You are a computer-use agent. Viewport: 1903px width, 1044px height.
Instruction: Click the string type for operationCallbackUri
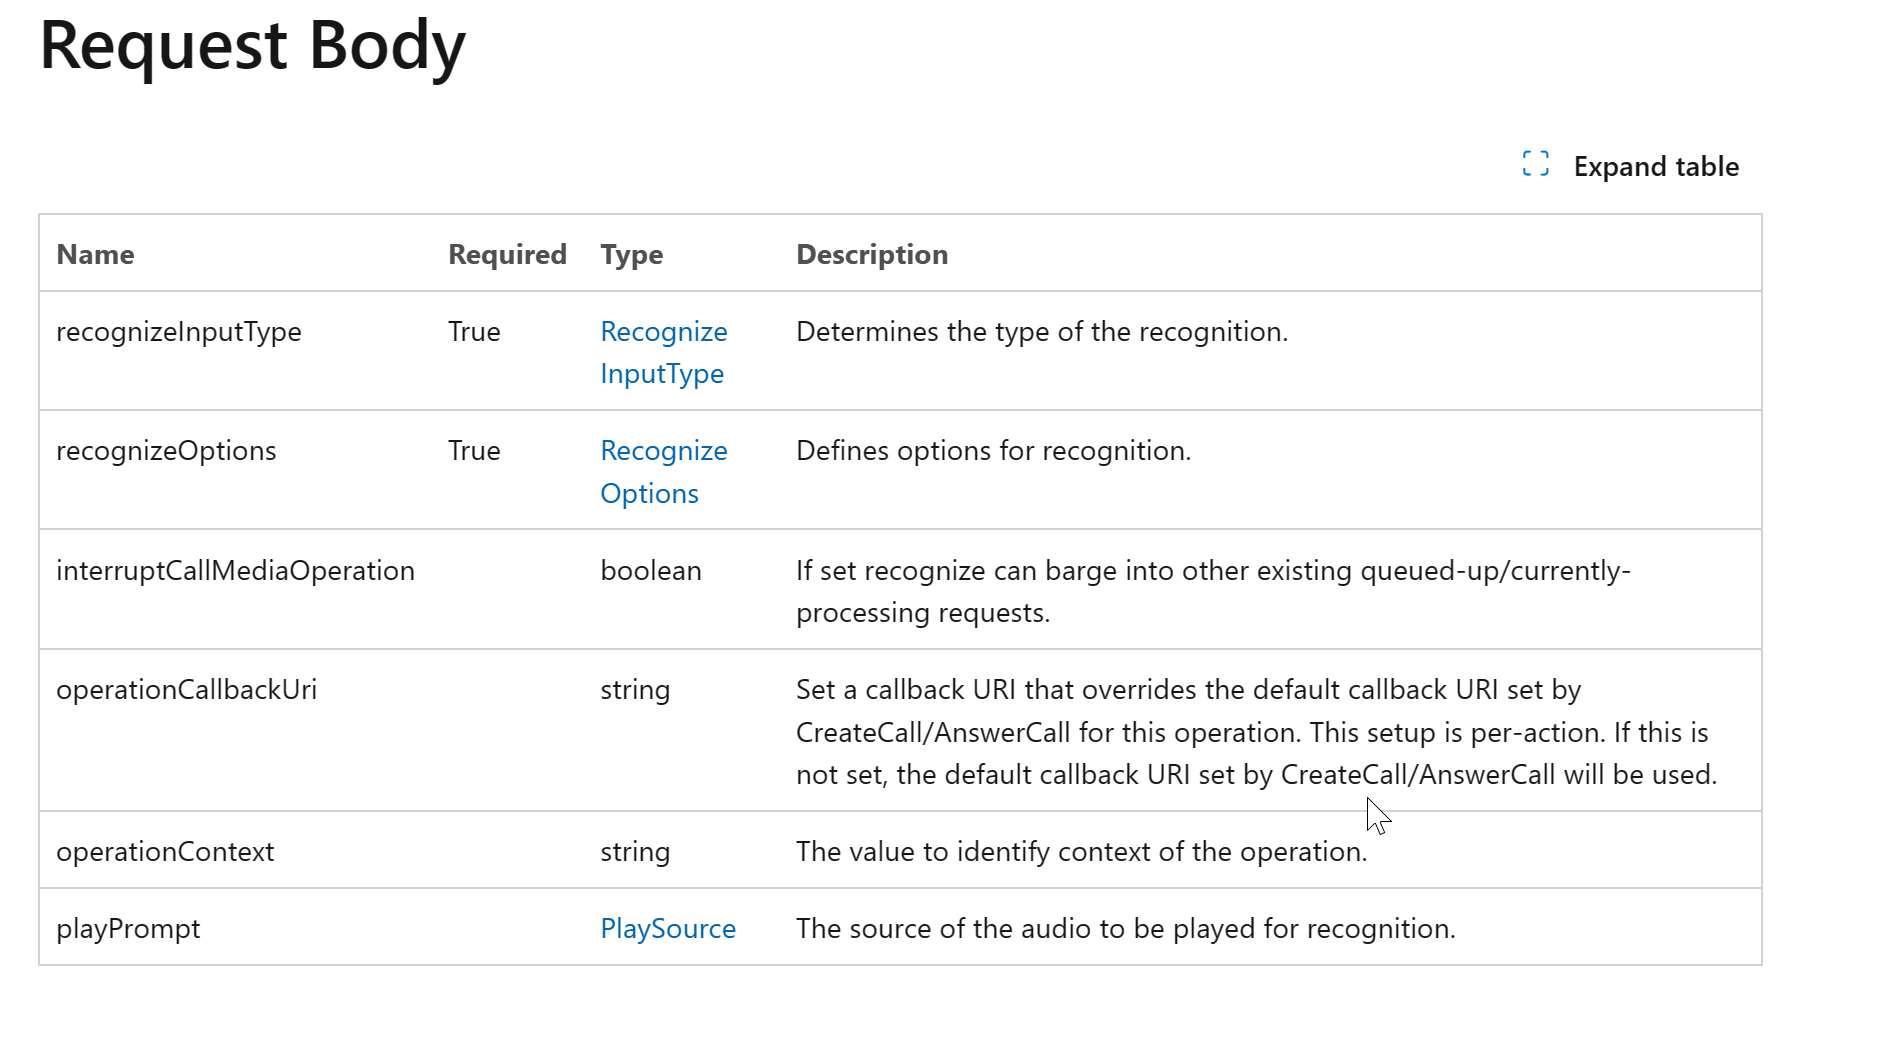tap(635, 690)
